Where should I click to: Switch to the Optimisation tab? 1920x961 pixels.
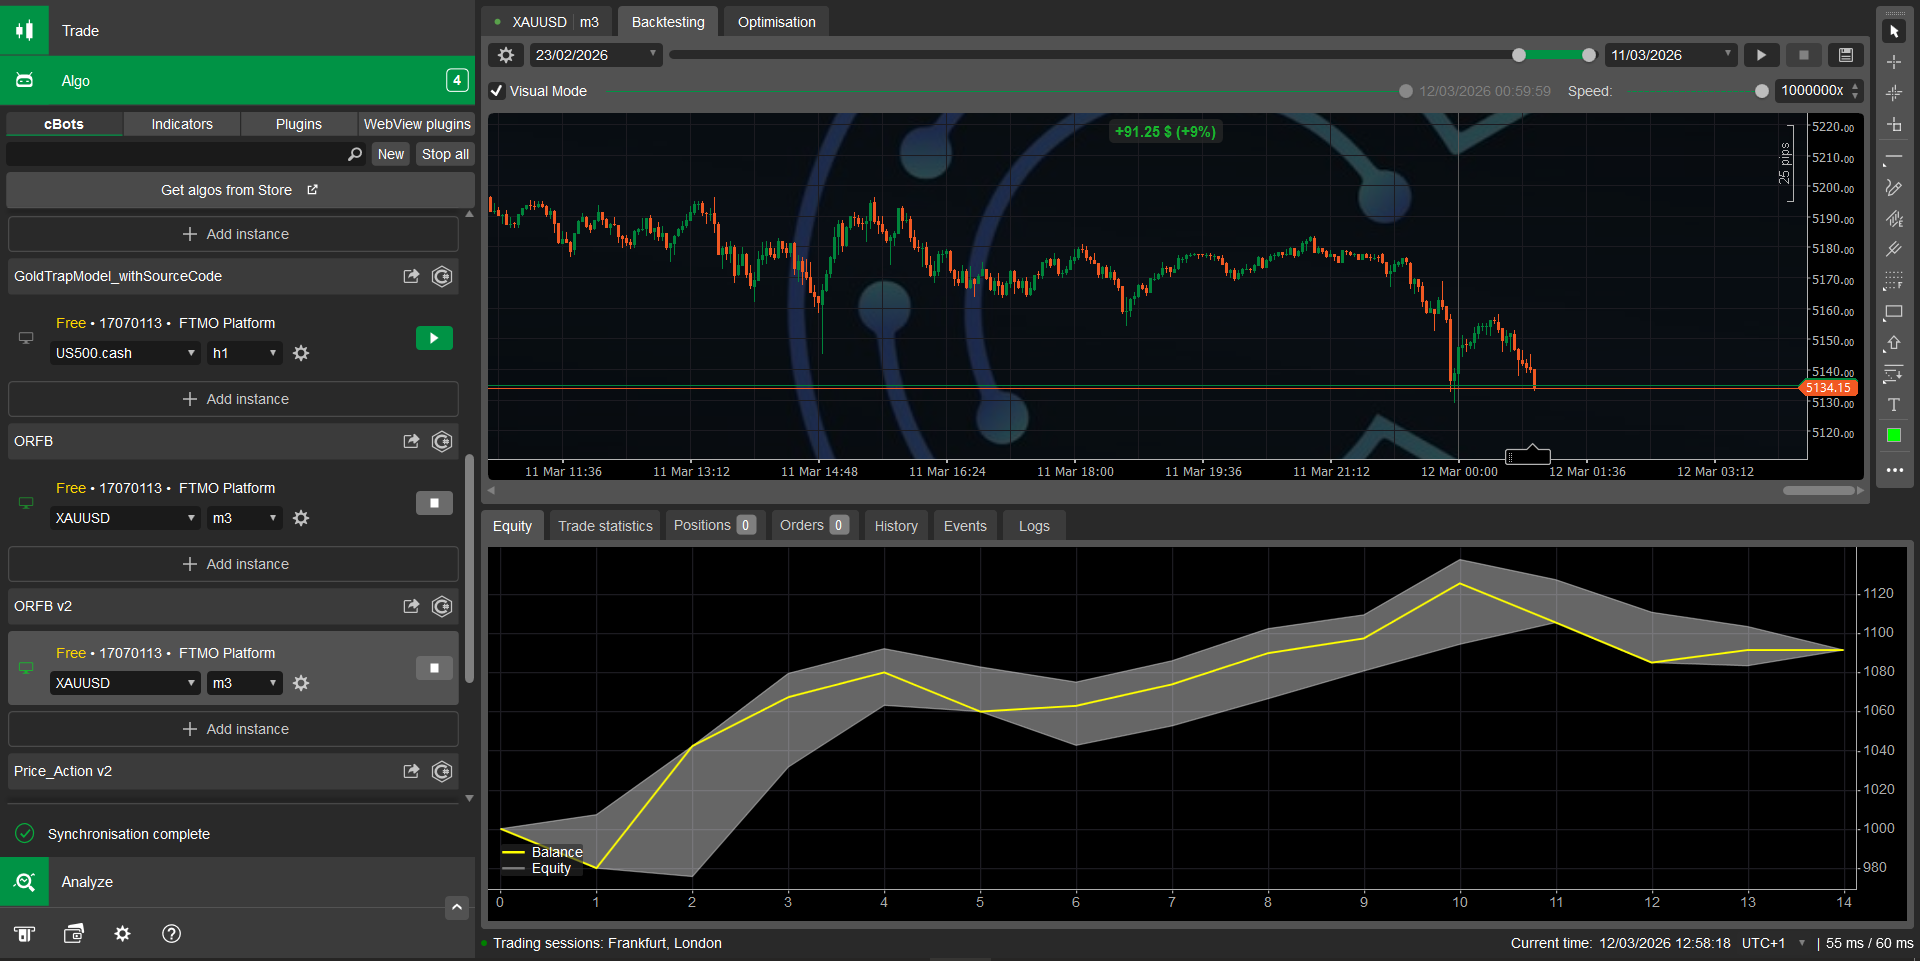[x=776, y=22]
